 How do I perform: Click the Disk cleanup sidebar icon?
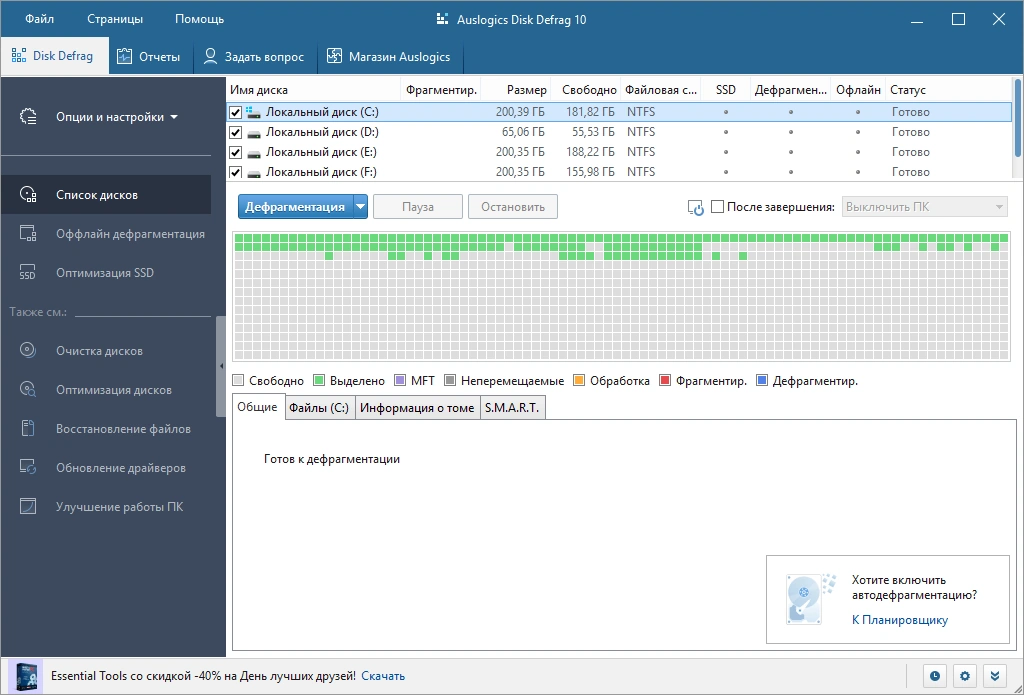pyautogui.click(x=28, y=351)
